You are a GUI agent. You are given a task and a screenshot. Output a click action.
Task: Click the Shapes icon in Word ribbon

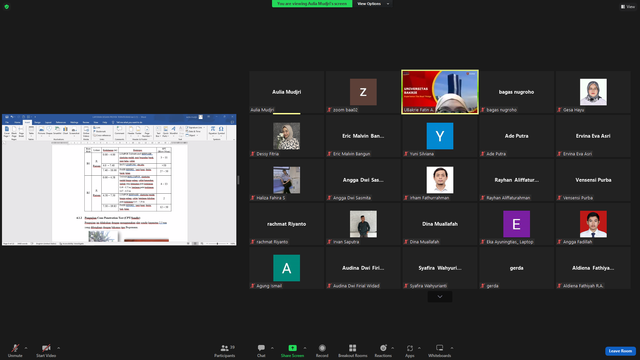(x=49, y=131)
